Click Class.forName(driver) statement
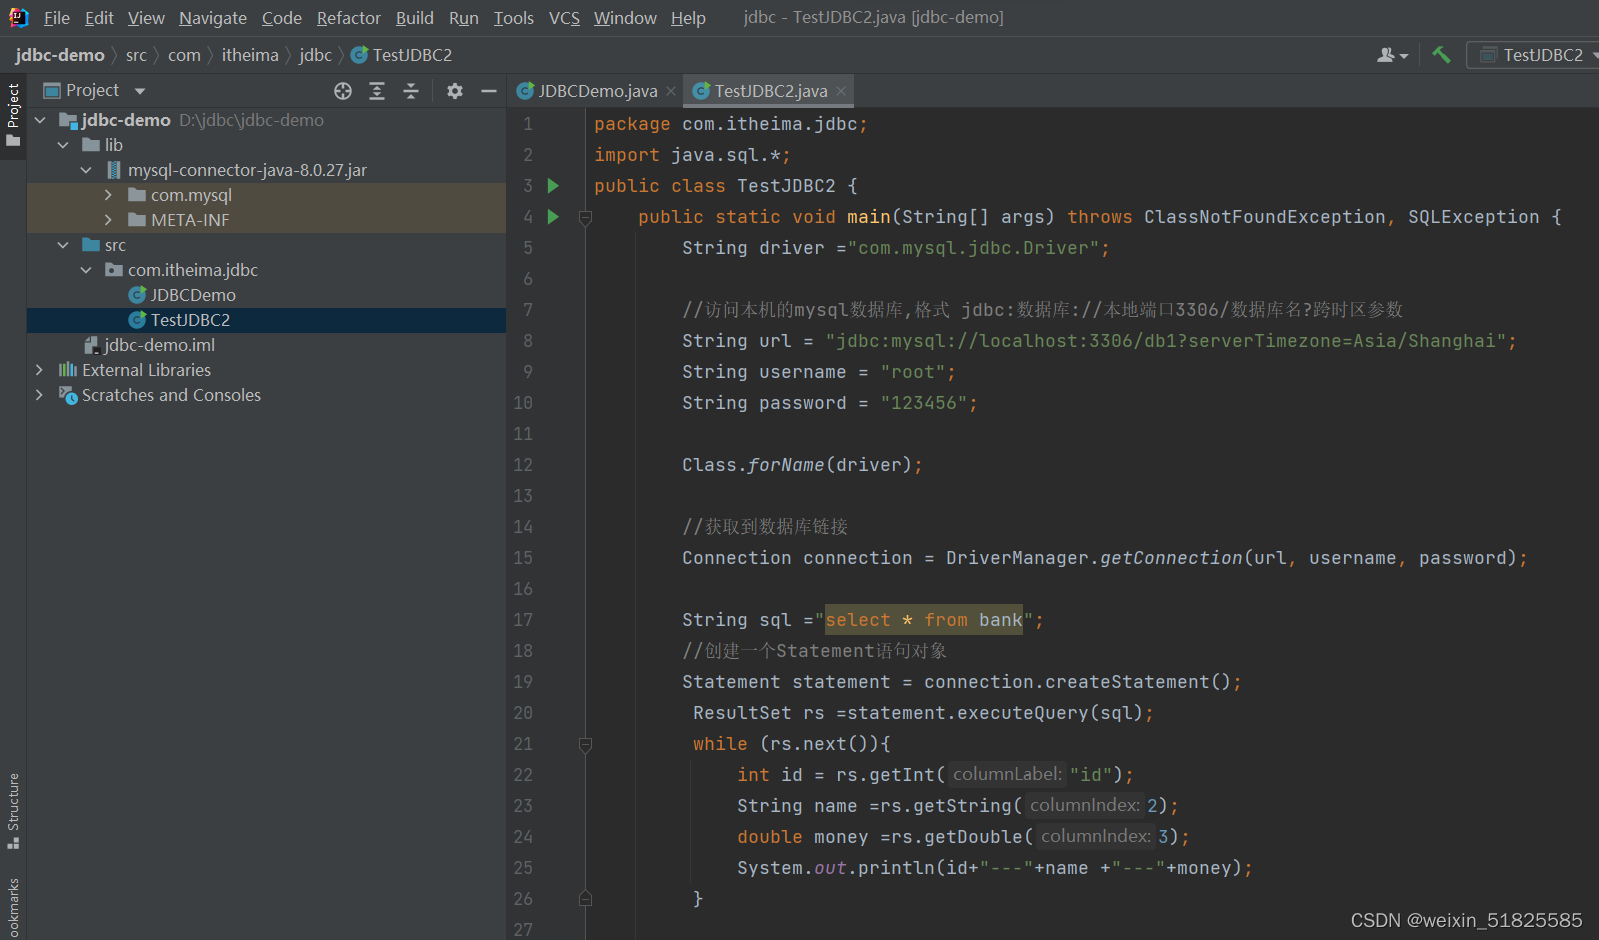 tap(802, 465)
